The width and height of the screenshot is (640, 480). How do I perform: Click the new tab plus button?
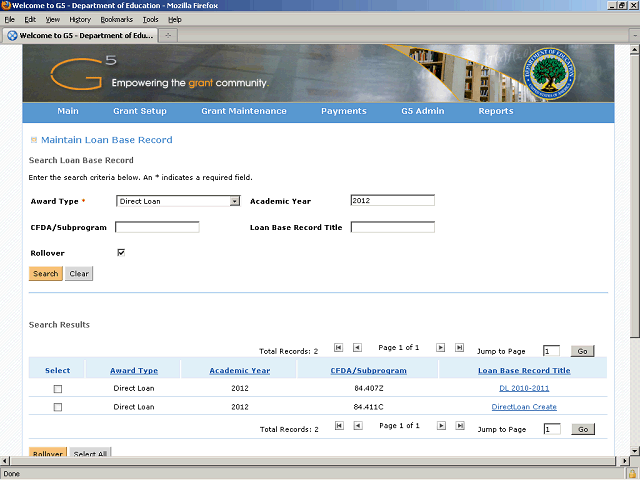click(168, 36)
